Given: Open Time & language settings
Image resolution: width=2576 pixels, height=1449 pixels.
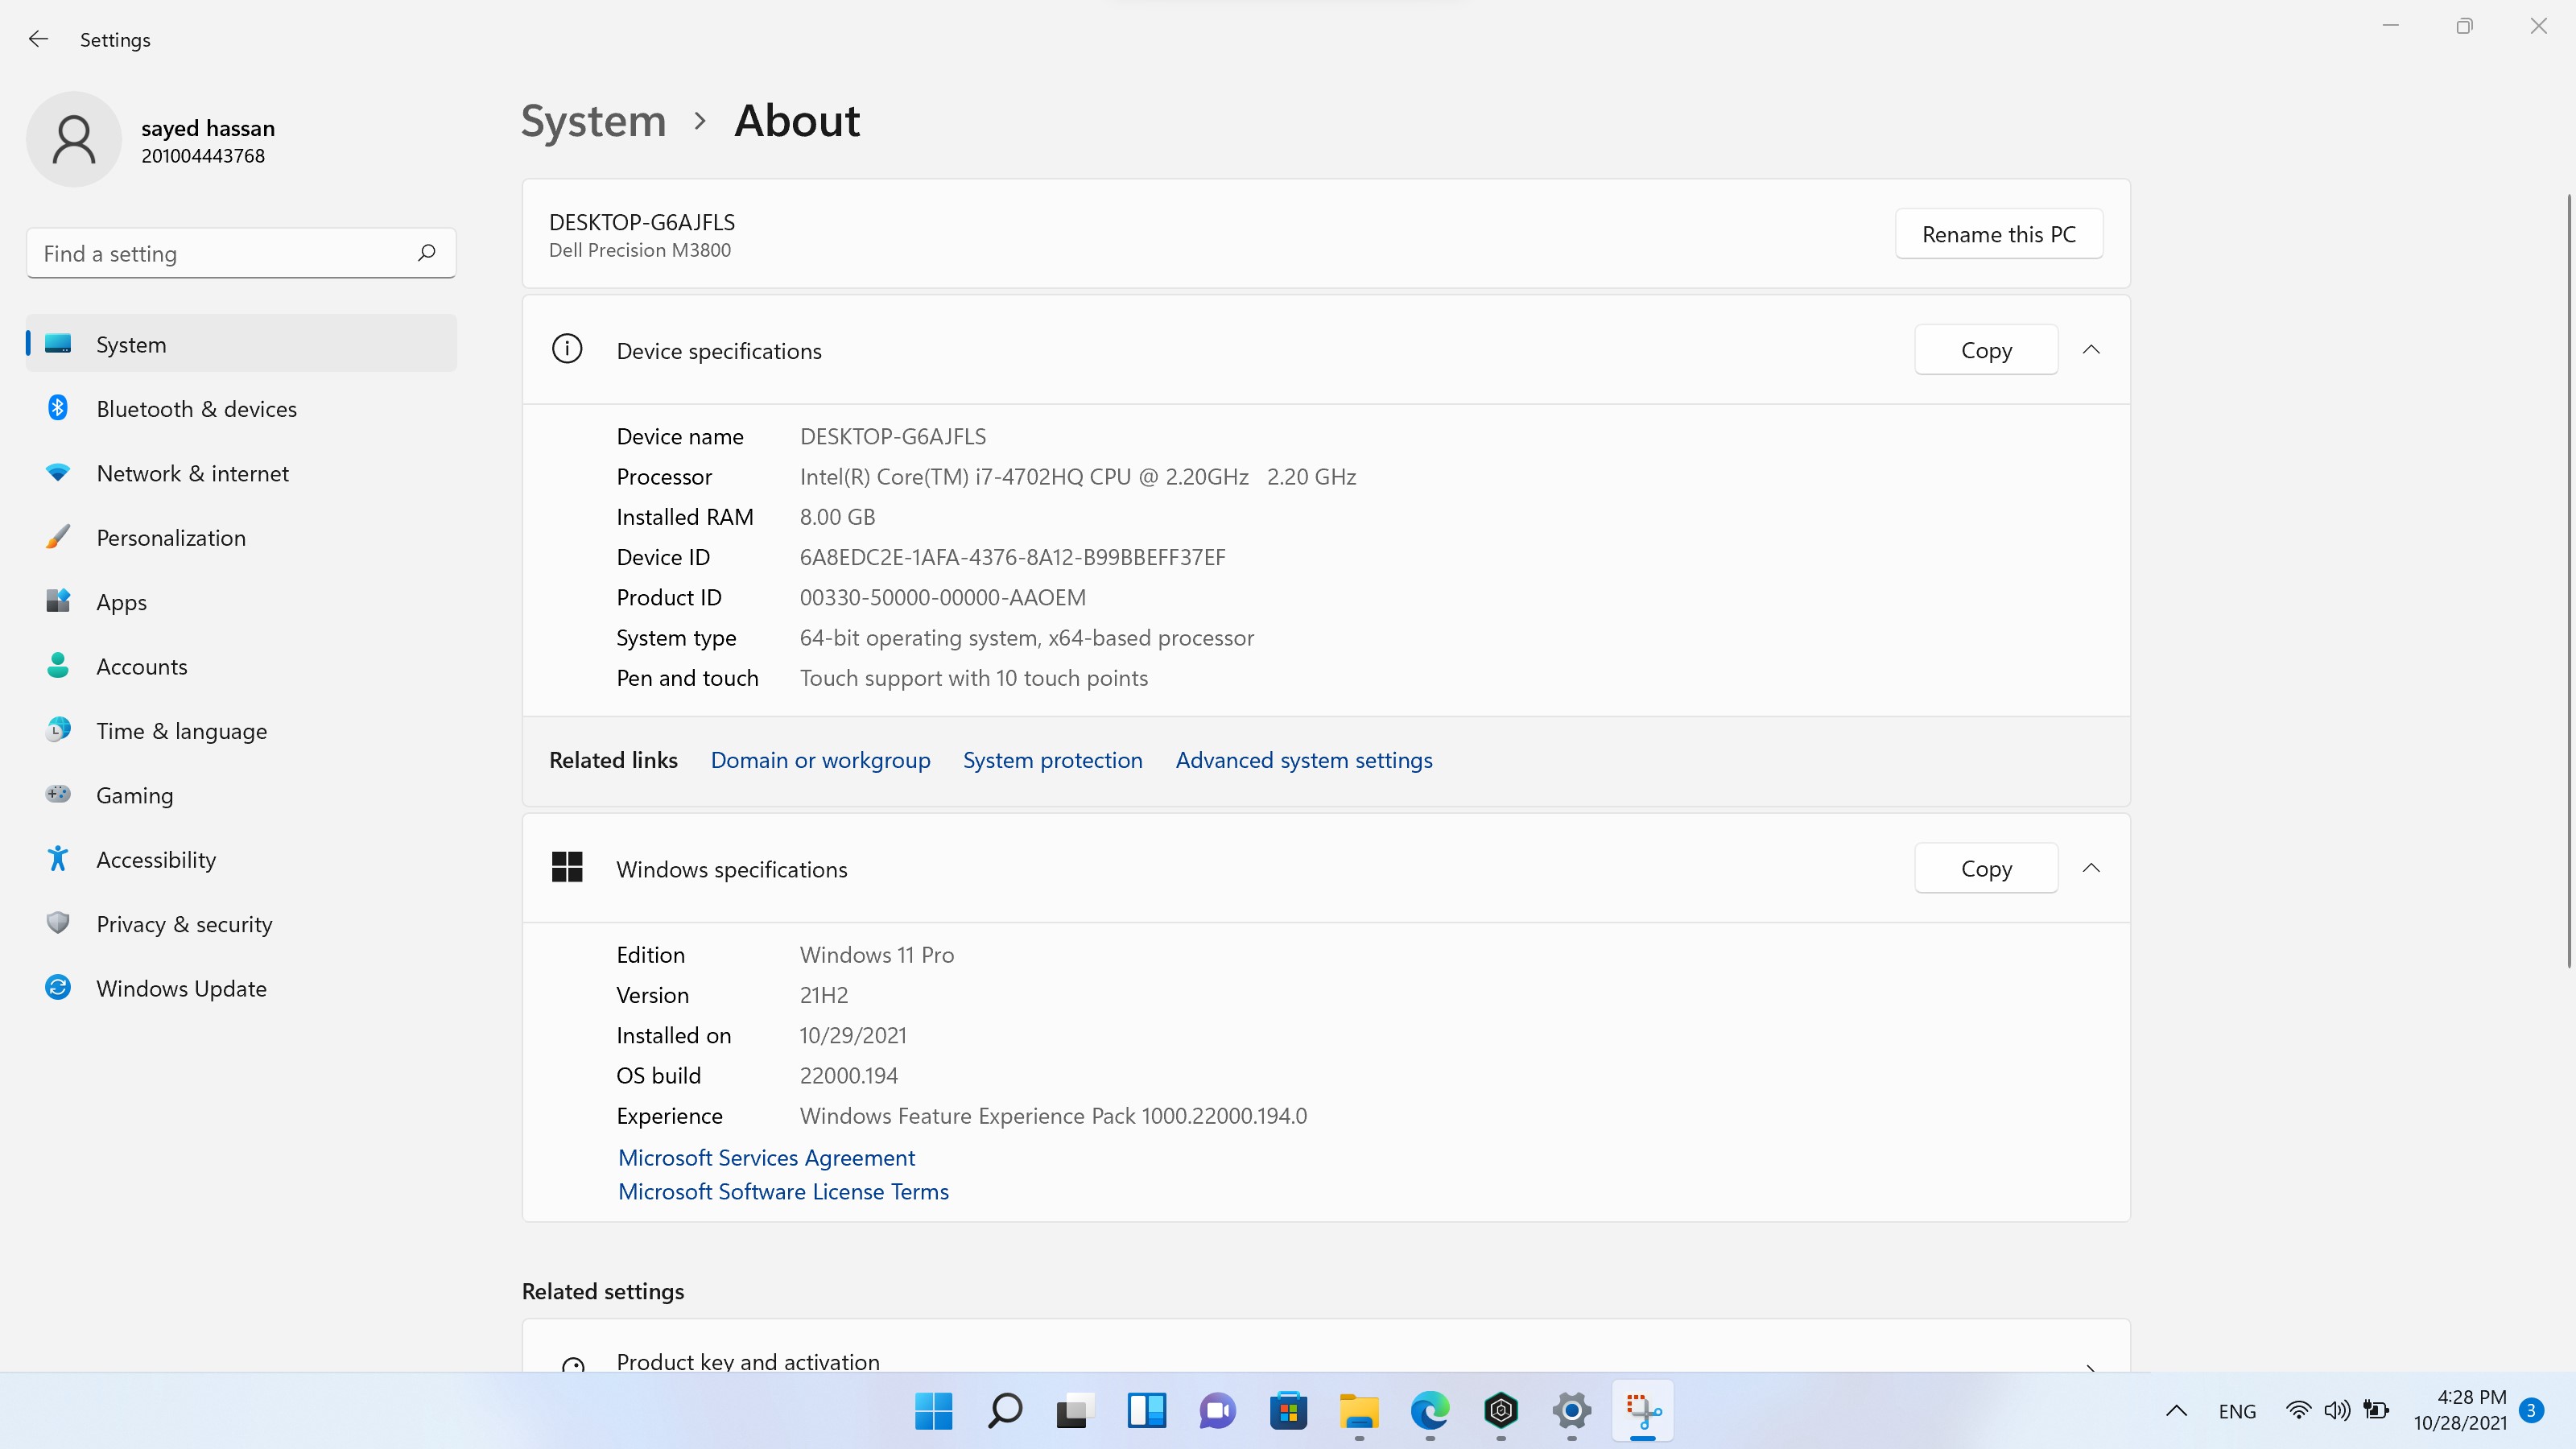Looking at the screenshot, I should [242, 730].
